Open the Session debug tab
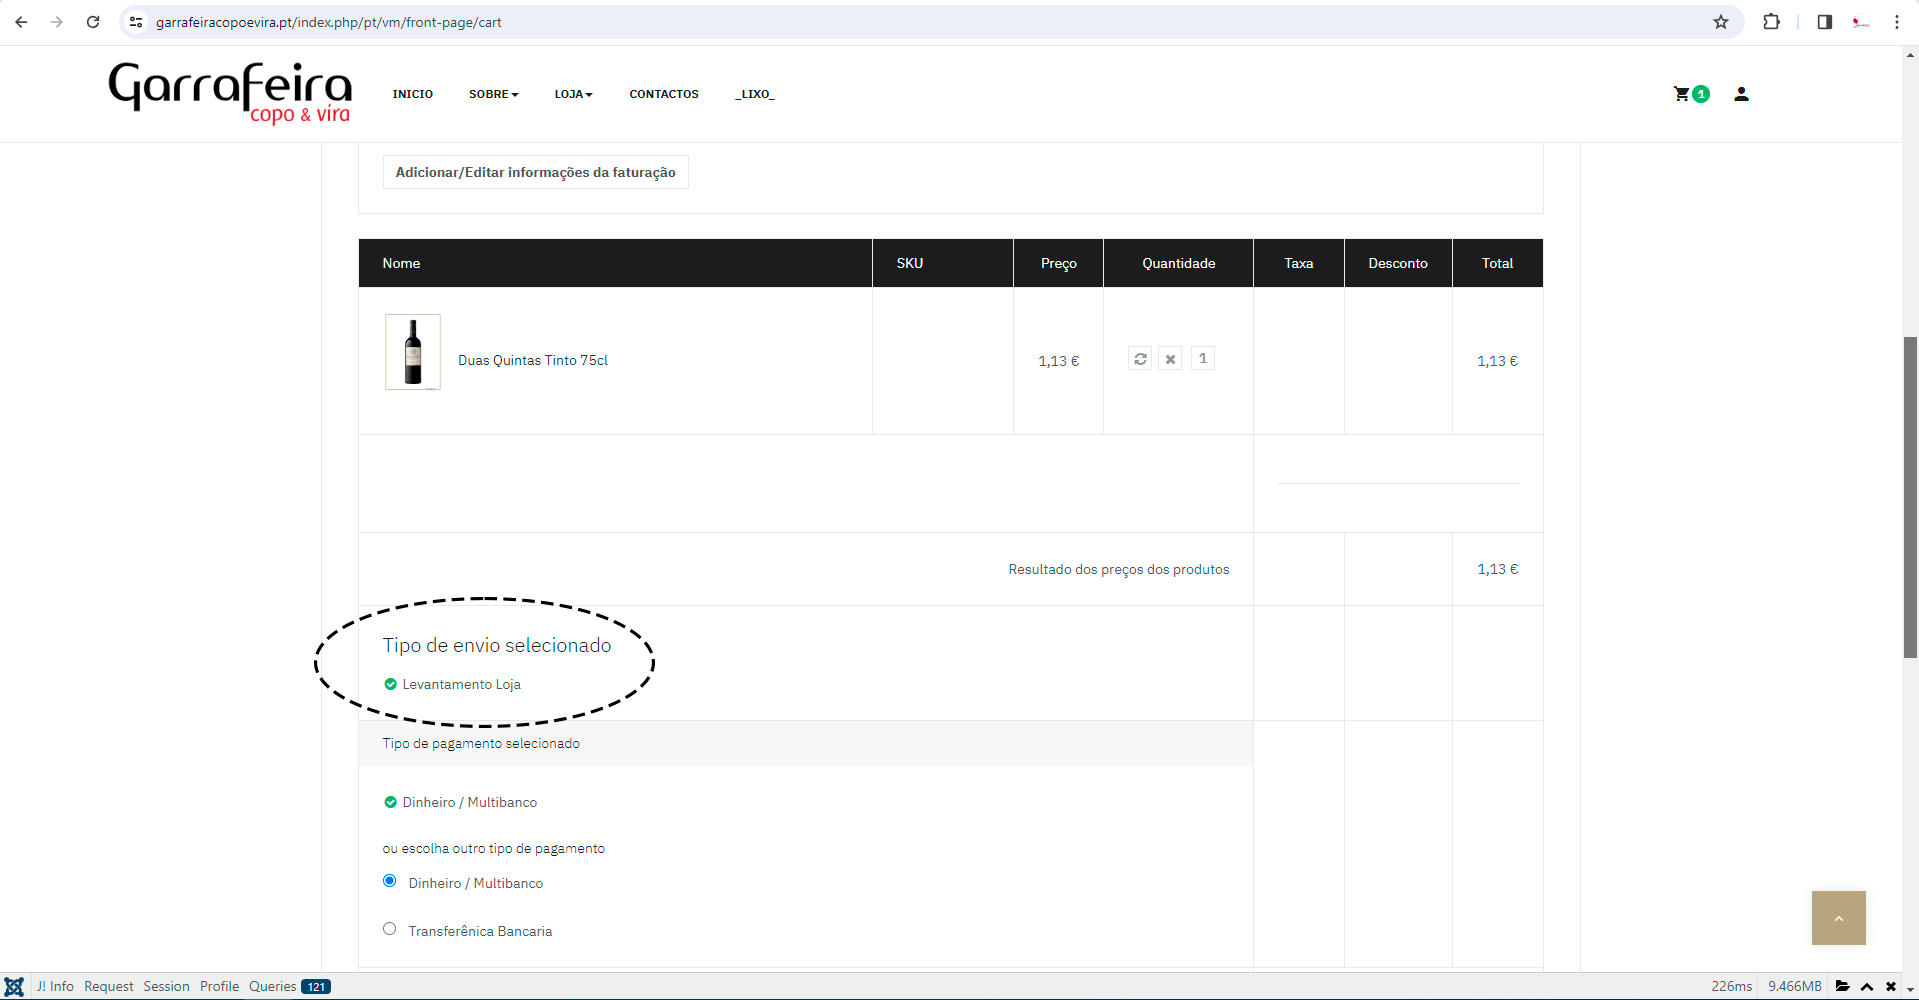Image resolution: width=1919 pixels, height=1000 pixels. [166, 986]
